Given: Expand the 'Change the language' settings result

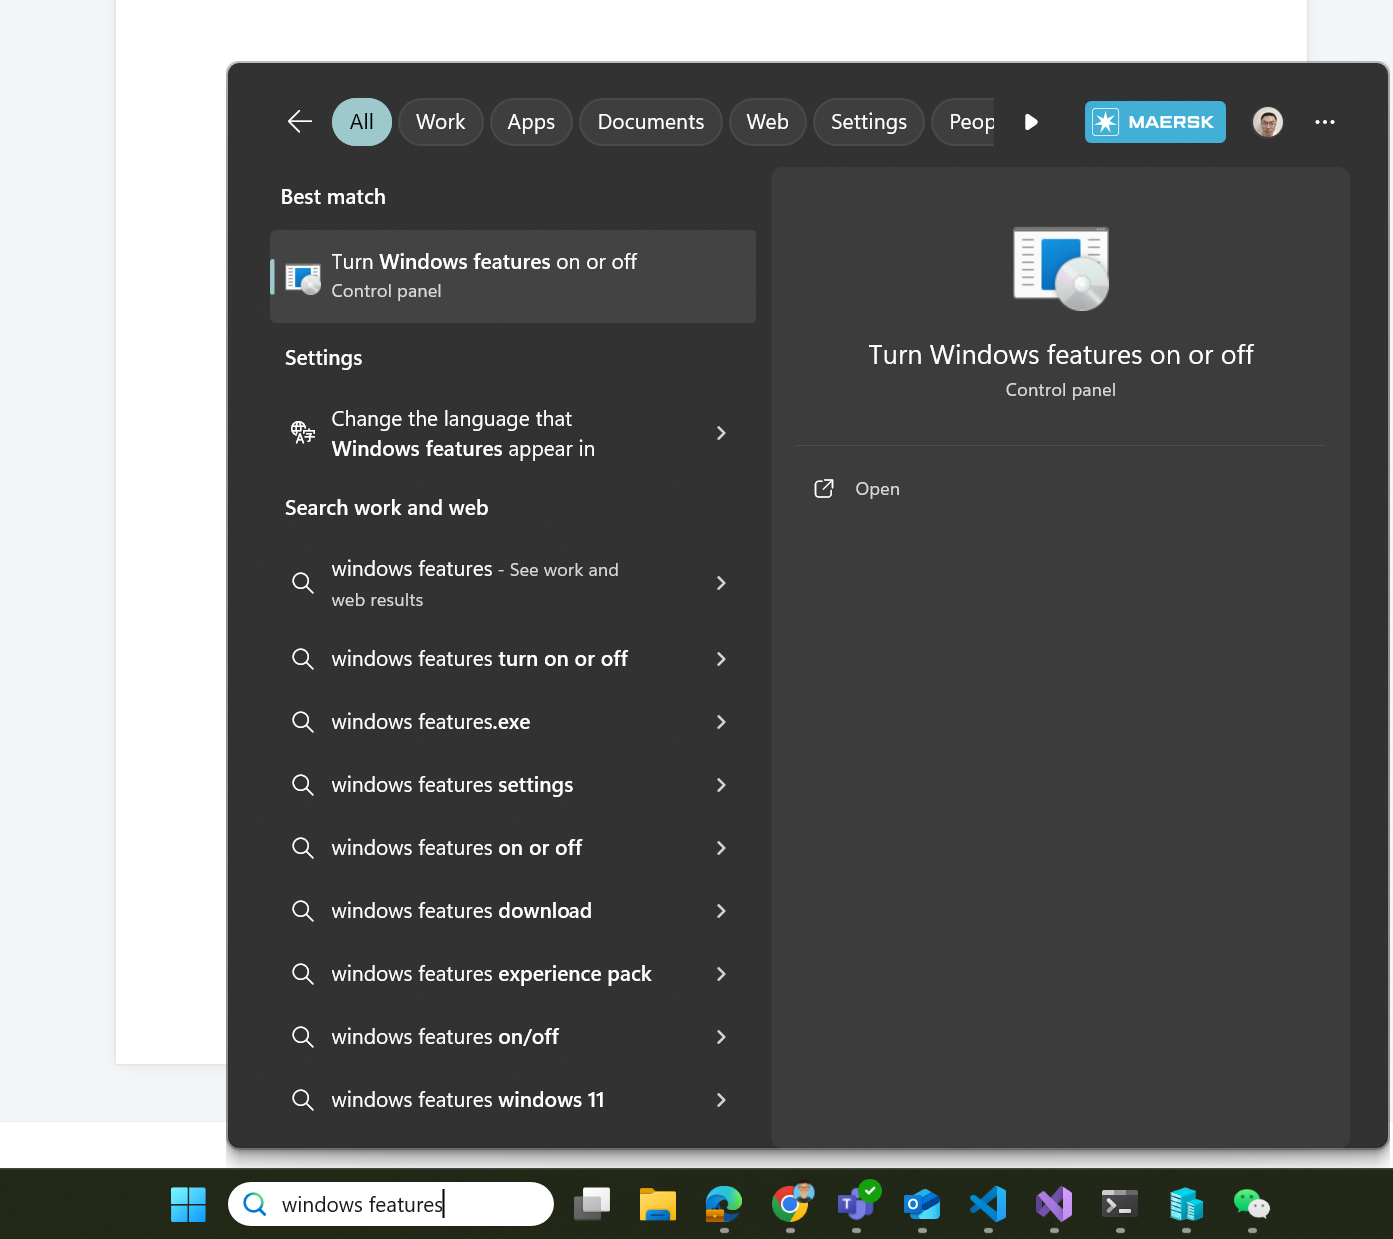Looking at the screenshot, I should tap(721, 433).
